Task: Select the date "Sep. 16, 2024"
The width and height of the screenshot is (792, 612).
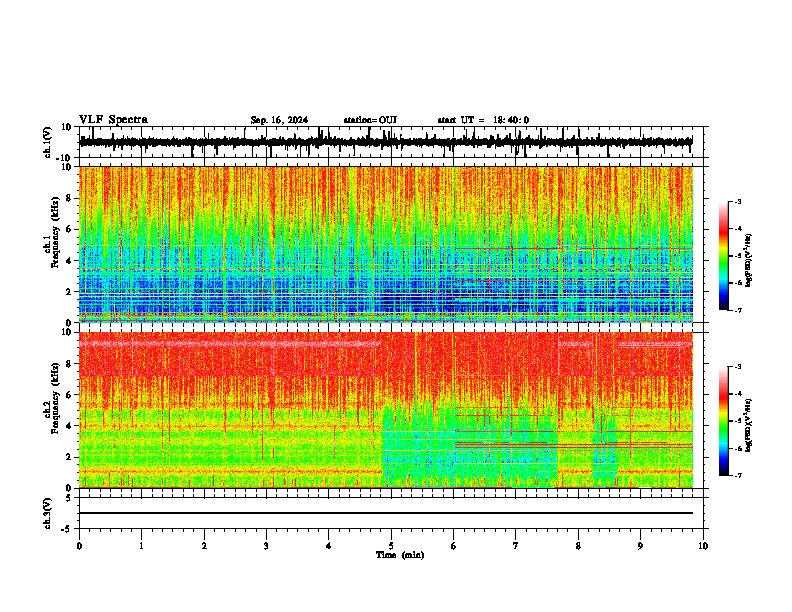Action: click(279, 120)
